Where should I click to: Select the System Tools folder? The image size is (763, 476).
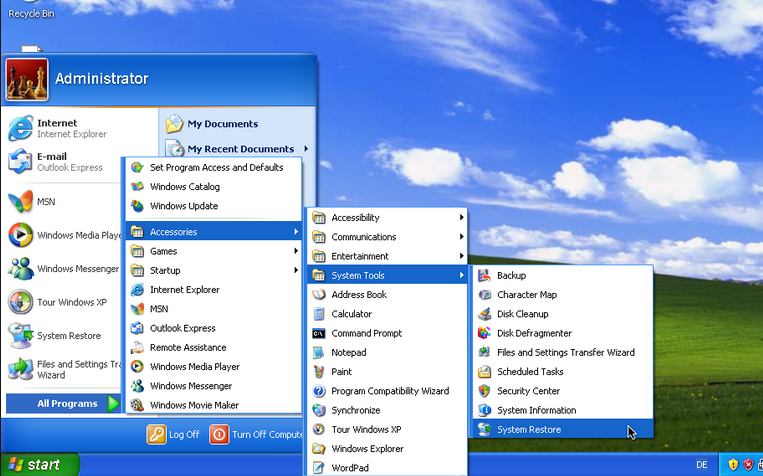tap(387, 275)
